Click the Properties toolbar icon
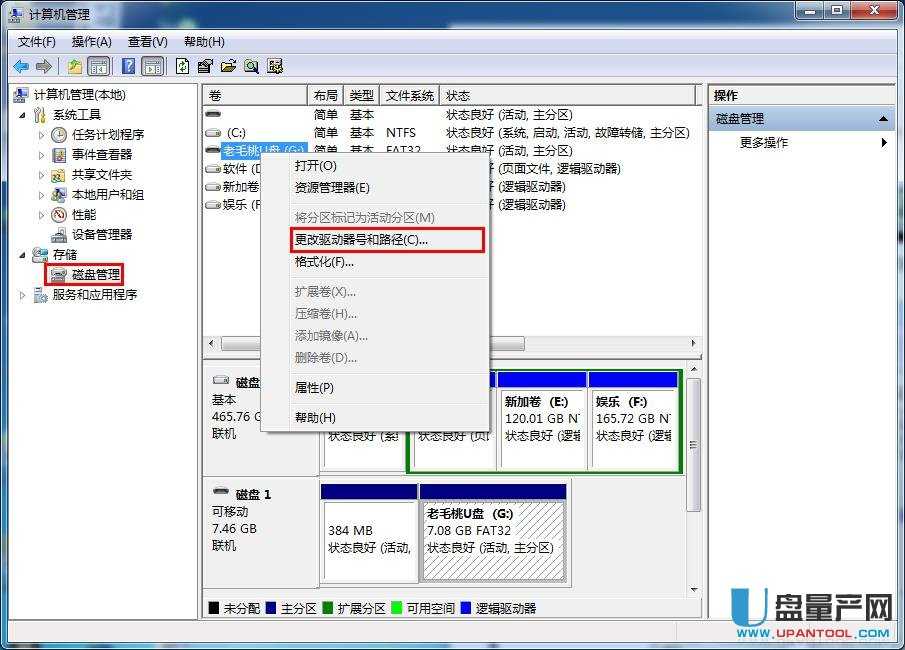The height and width of the screenshot is (650, 905). [205, 66]
